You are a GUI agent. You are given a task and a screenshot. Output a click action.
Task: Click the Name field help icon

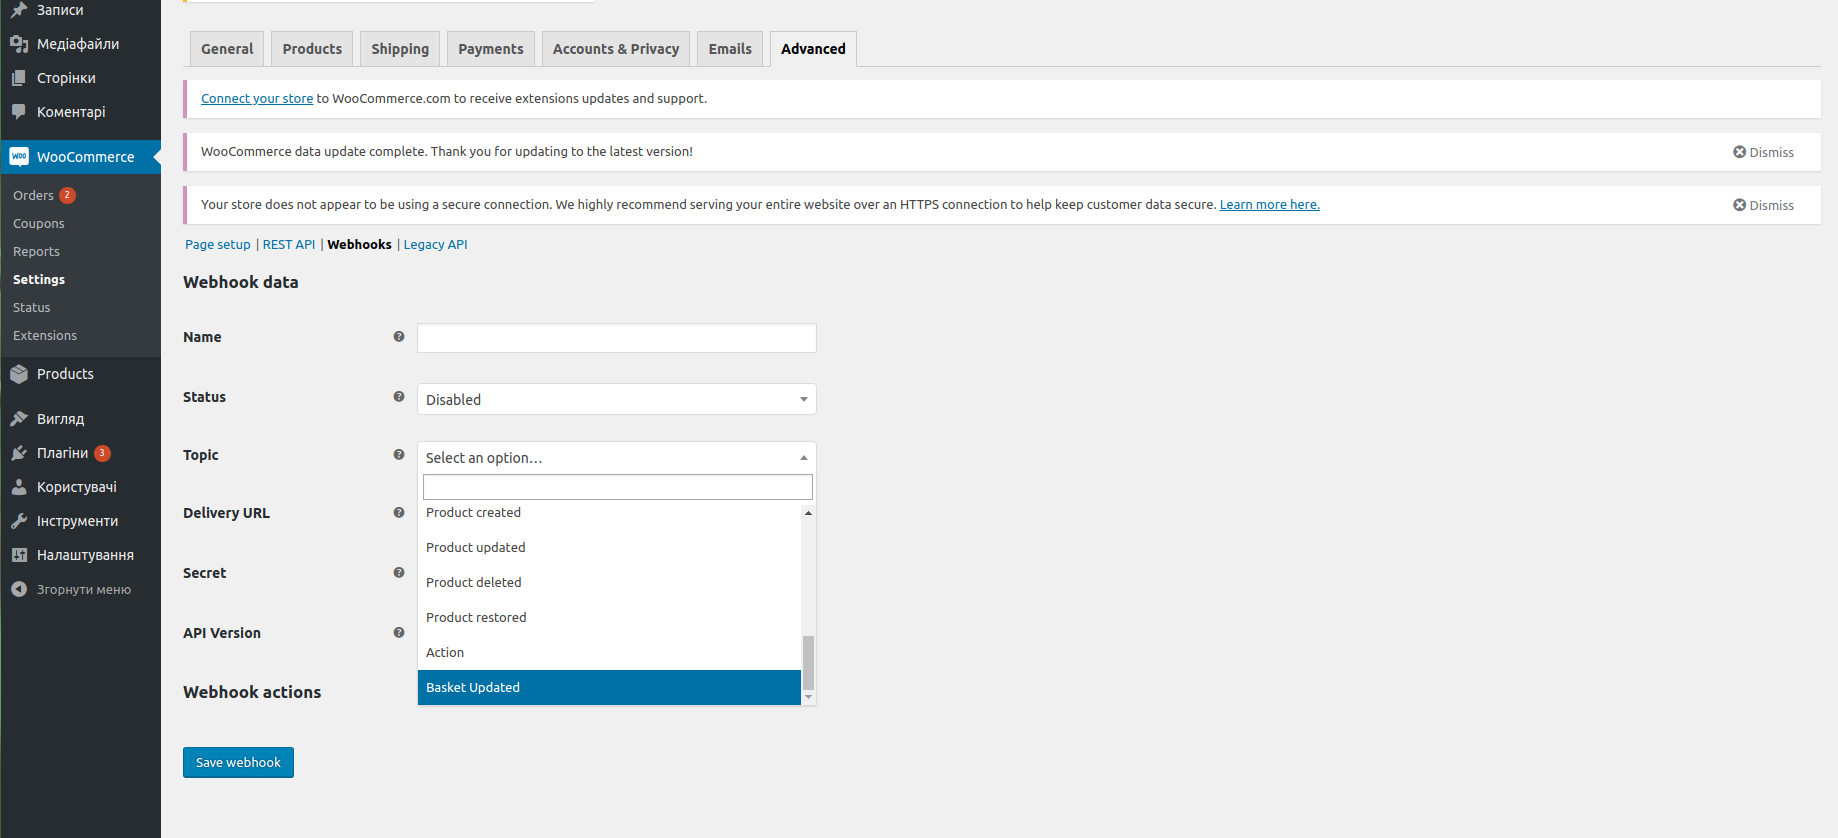click(399, 337)
